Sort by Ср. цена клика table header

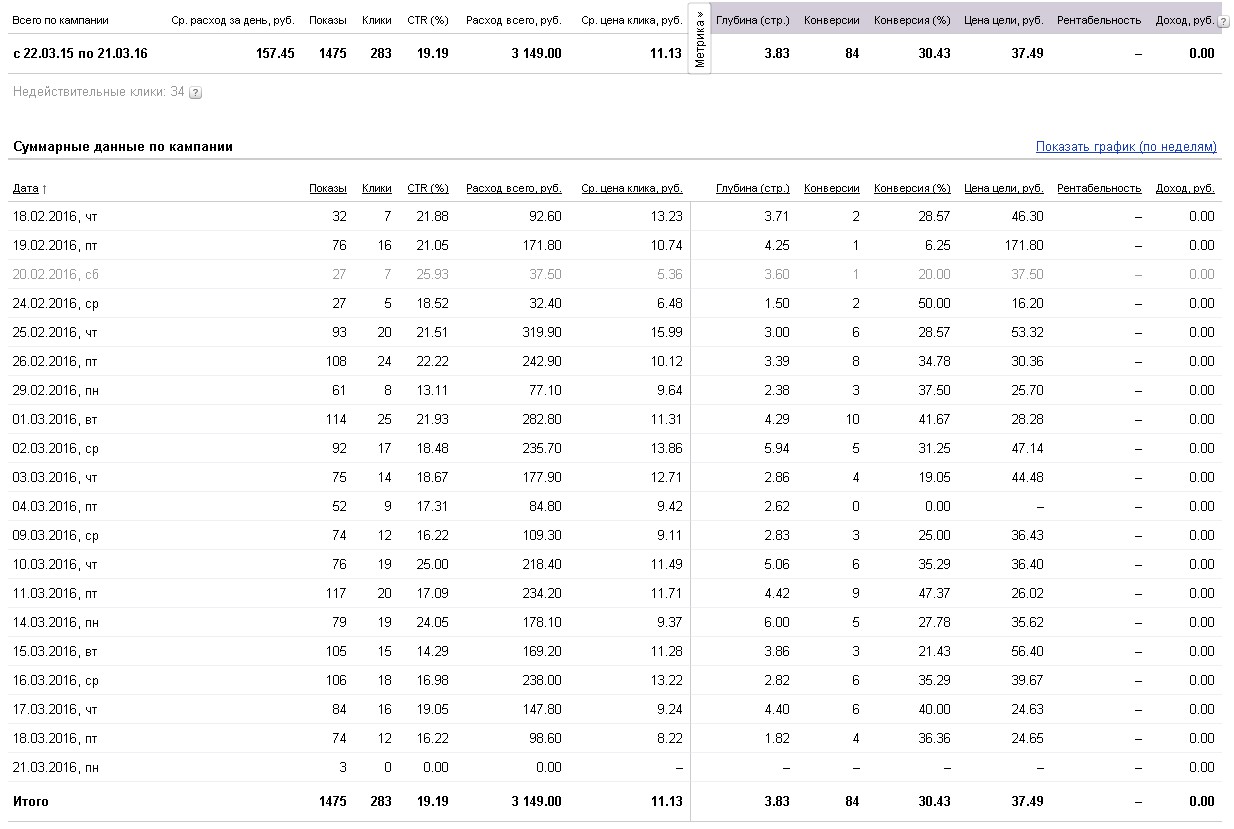click(632, 188)
